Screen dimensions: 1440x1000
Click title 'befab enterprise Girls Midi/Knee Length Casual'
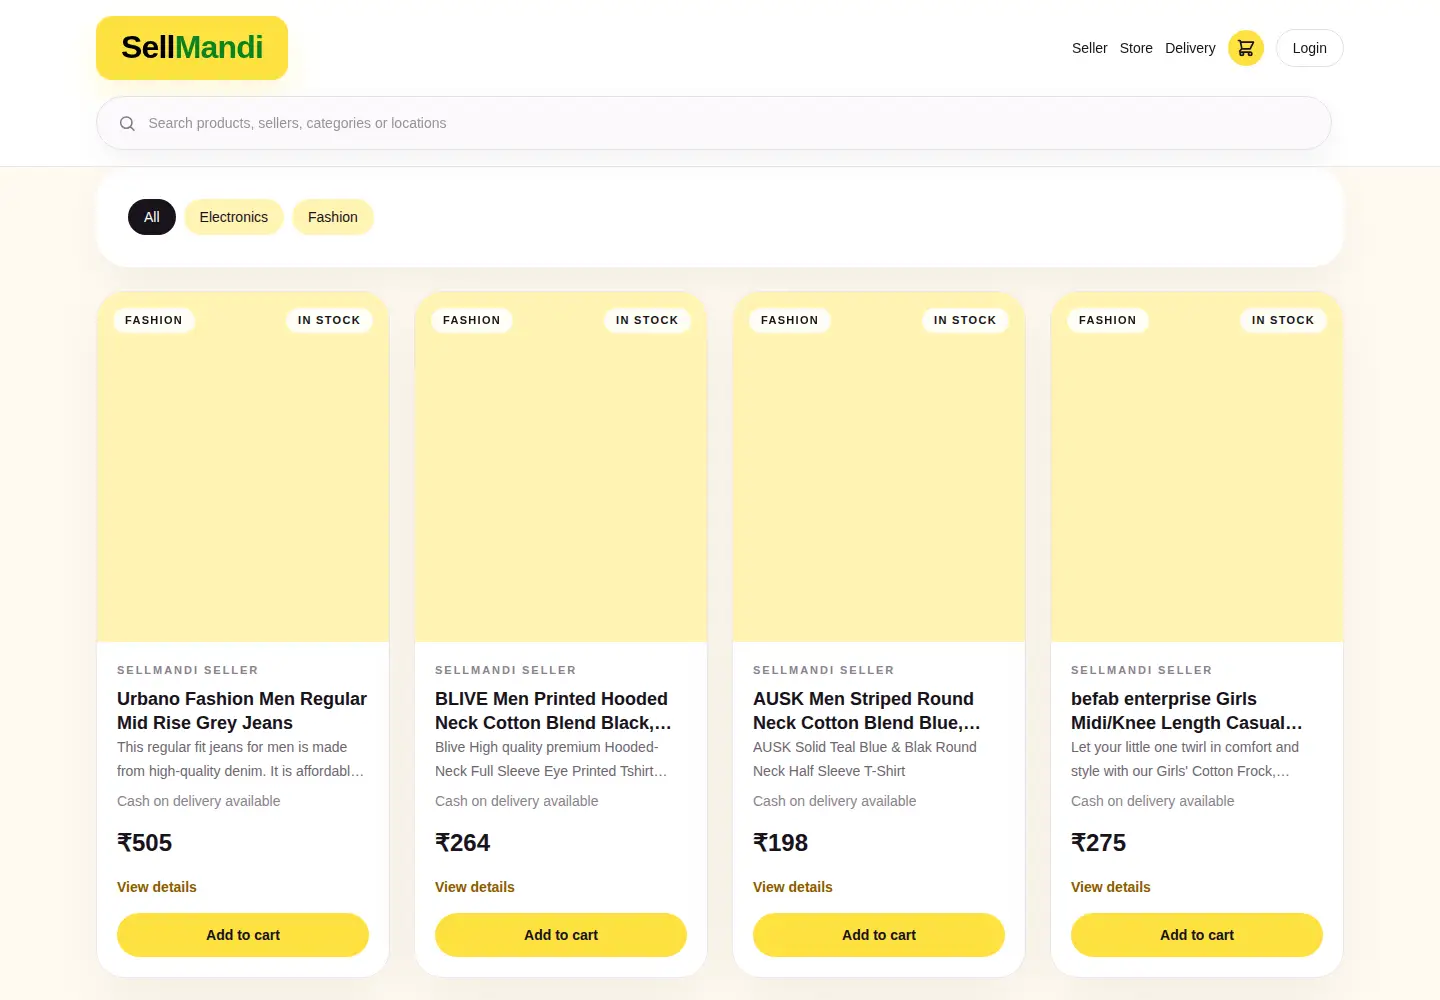point(1187,711)
